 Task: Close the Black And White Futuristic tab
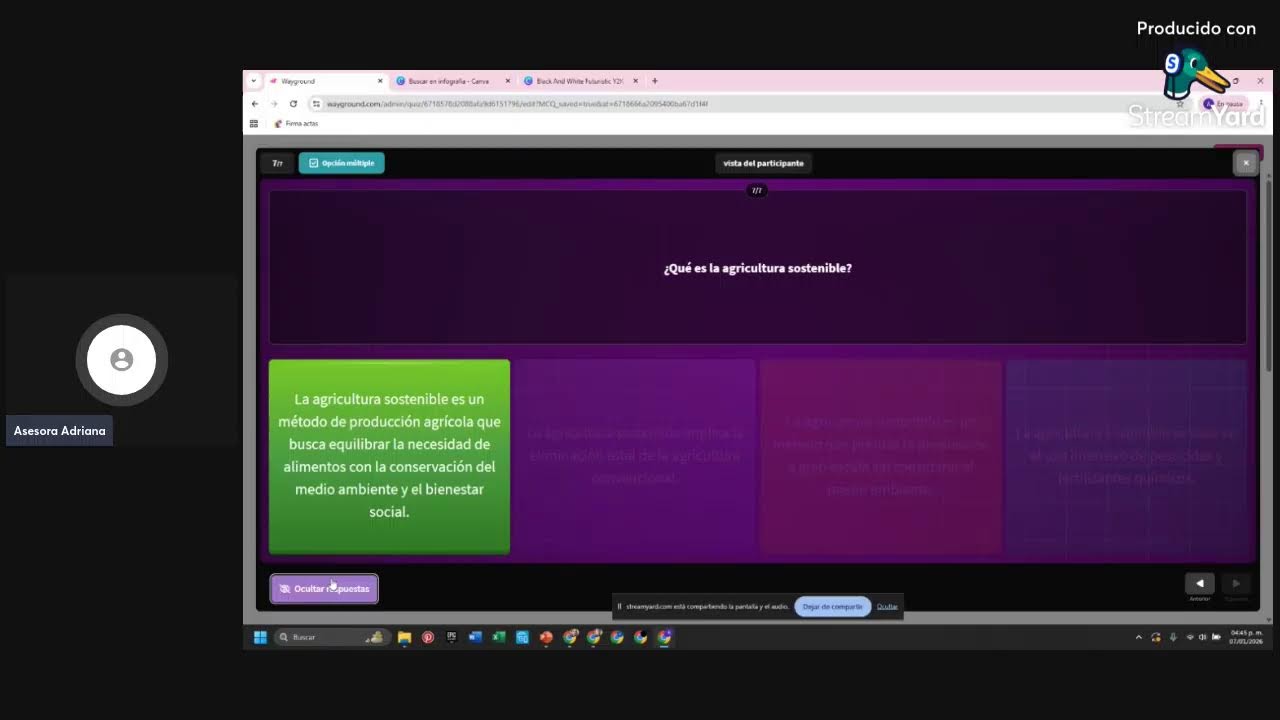pos(635,81)
